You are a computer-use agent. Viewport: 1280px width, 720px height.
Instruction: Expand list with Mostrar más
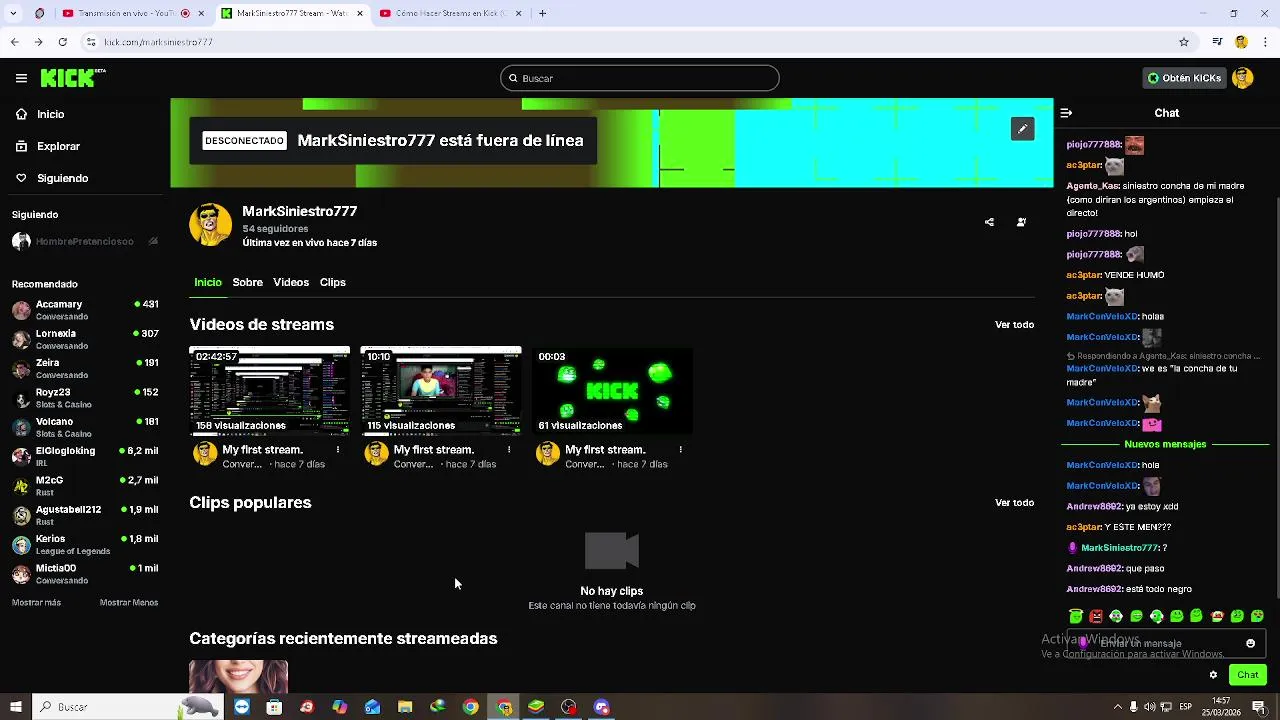[36, 603]
